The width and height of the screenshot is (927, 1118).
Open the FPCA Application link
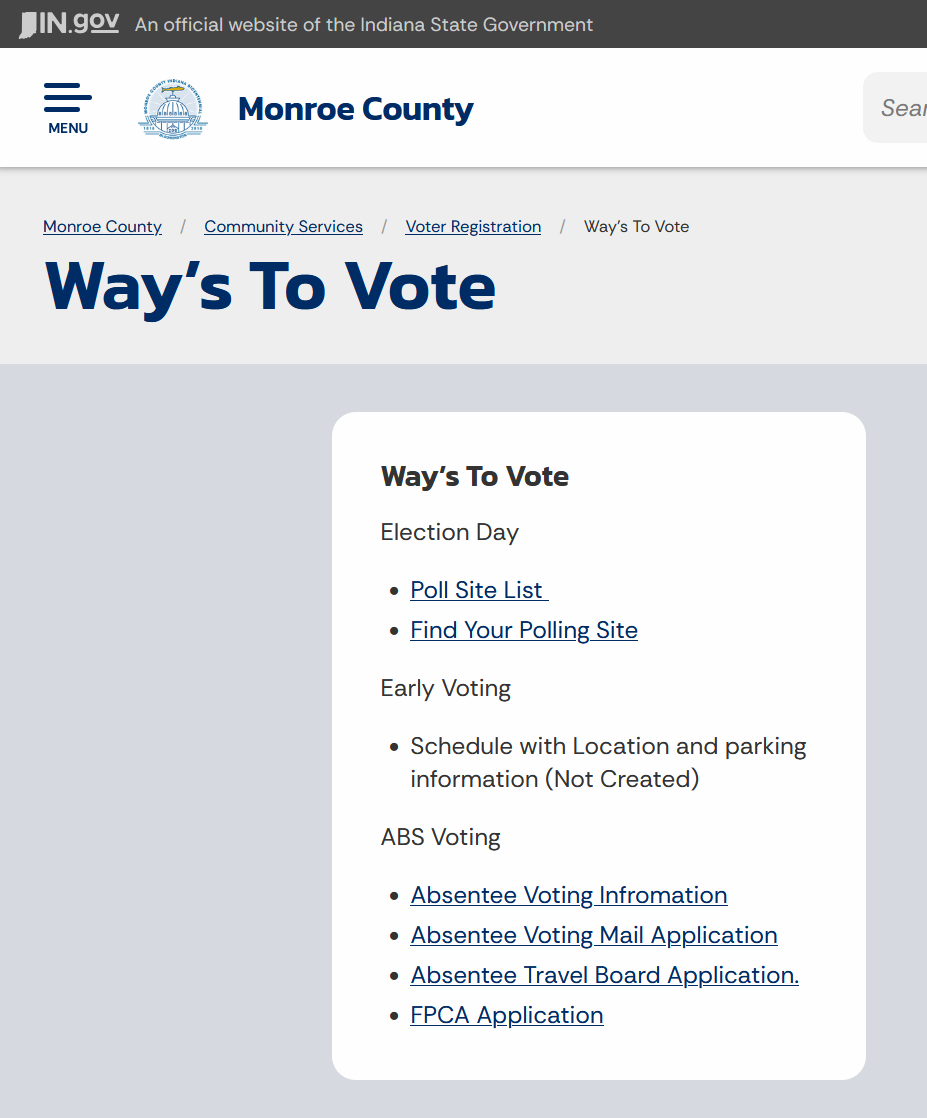506,1015
